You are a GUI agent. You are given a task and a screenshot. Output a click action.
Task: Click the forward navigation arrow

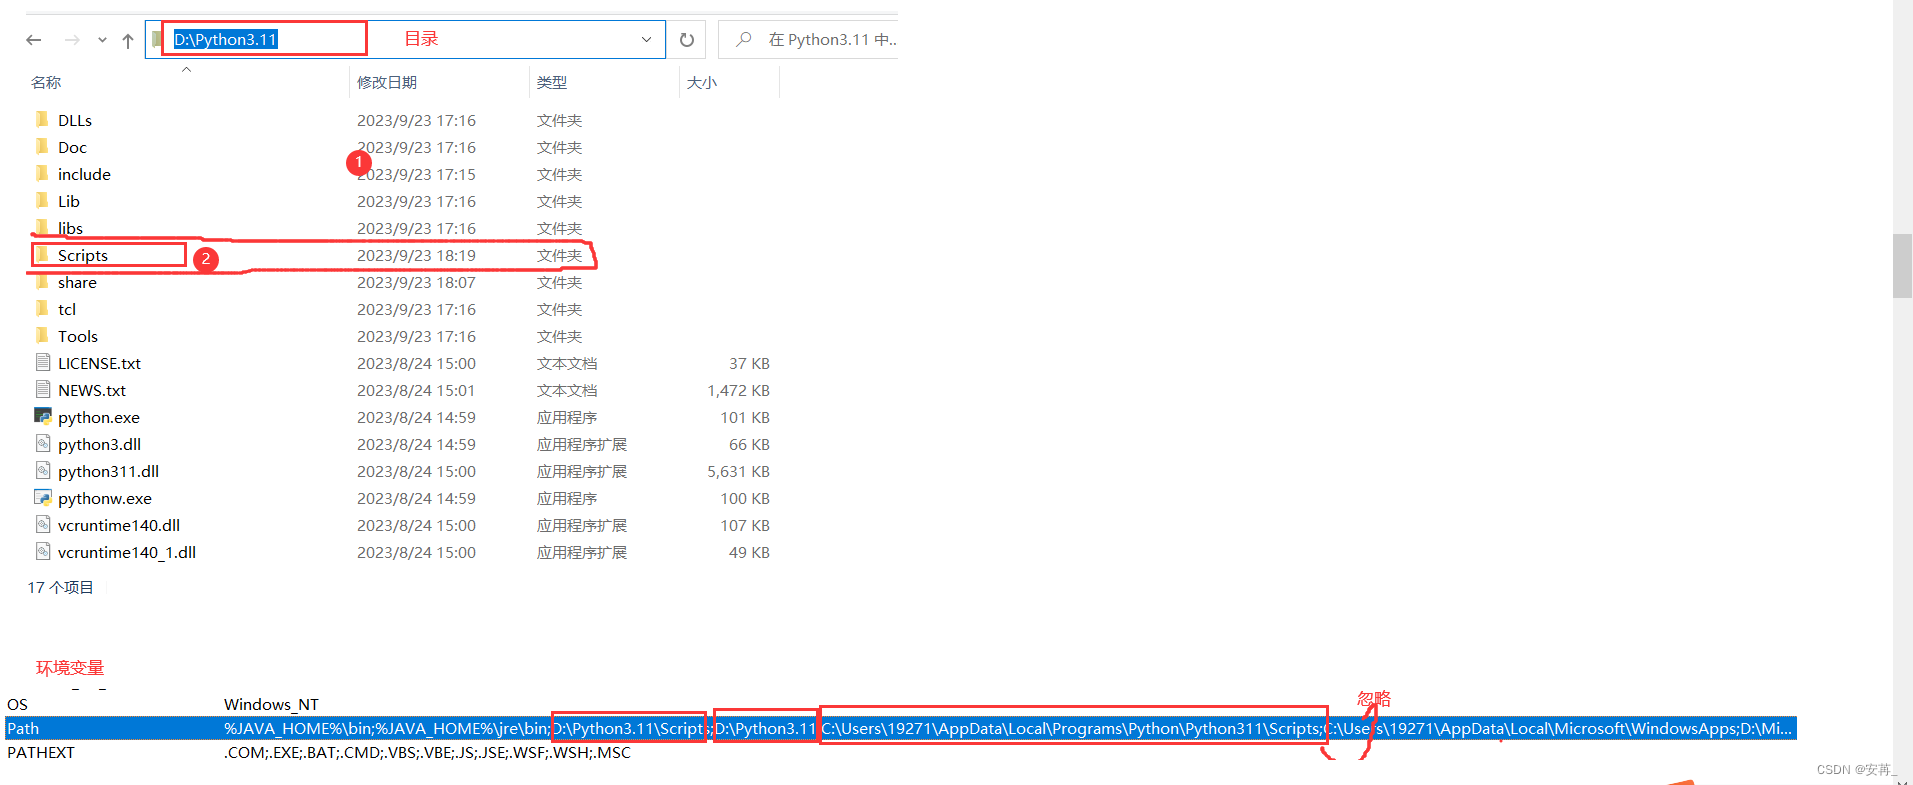coord(72,40)
